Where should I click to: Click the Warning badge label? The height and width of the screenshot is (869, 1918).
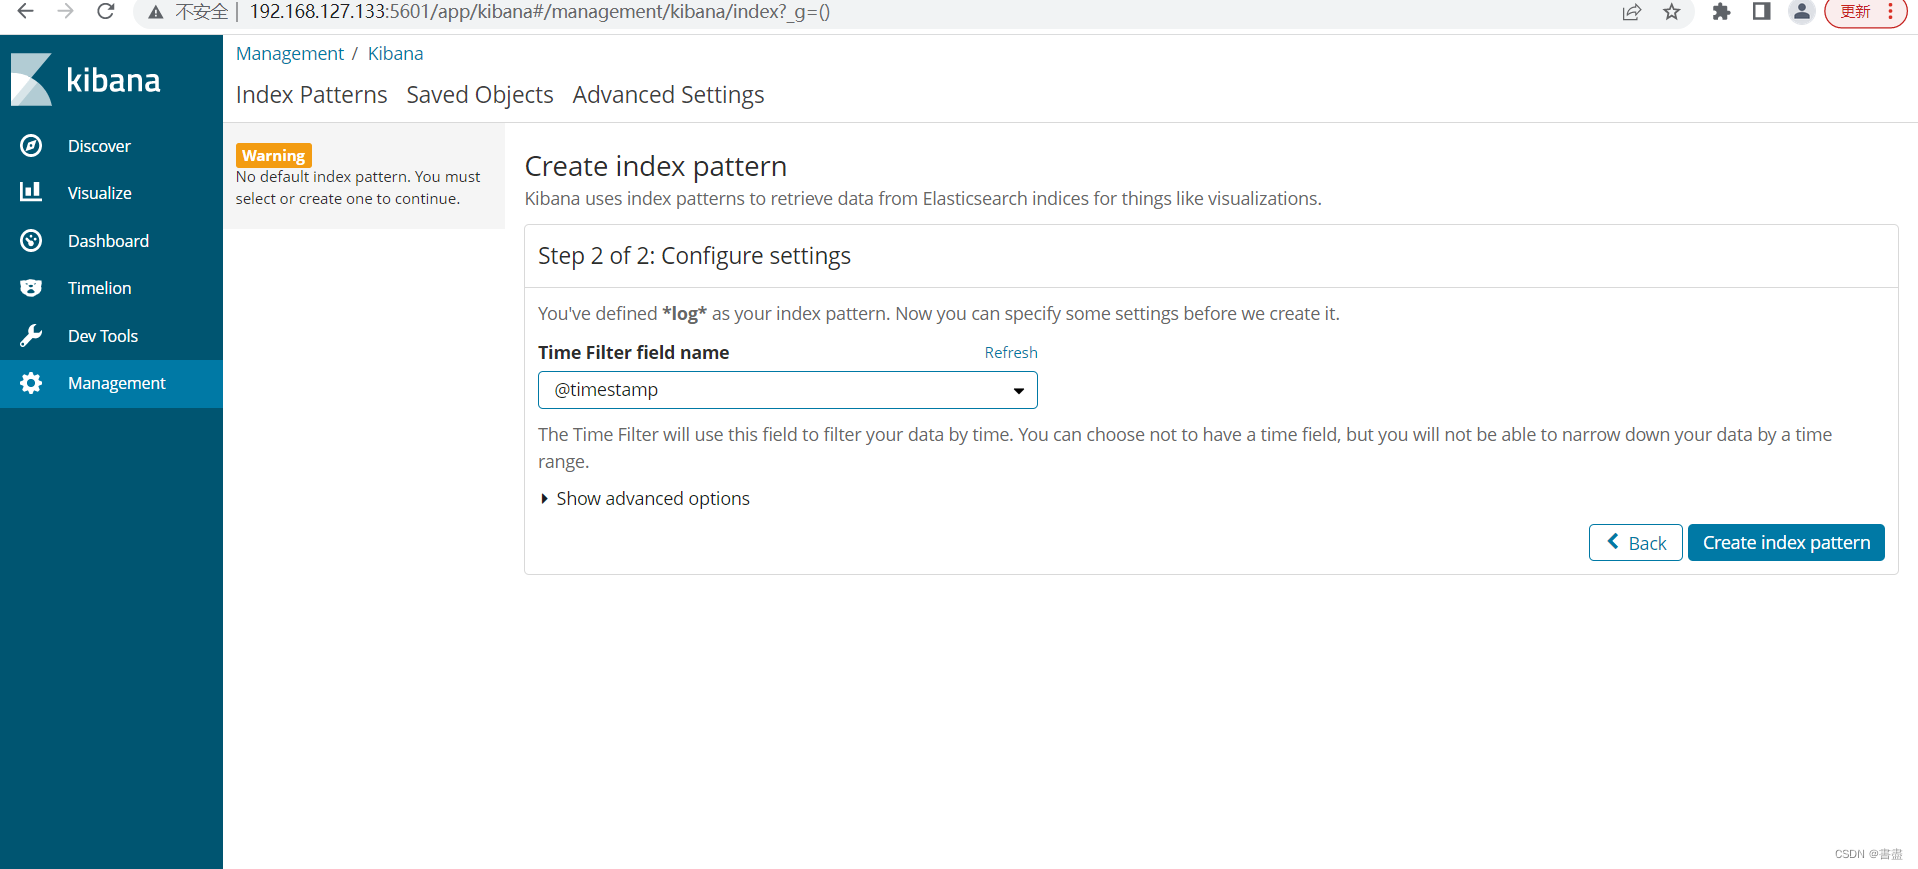pyautogui.click(x=274, y=155)
